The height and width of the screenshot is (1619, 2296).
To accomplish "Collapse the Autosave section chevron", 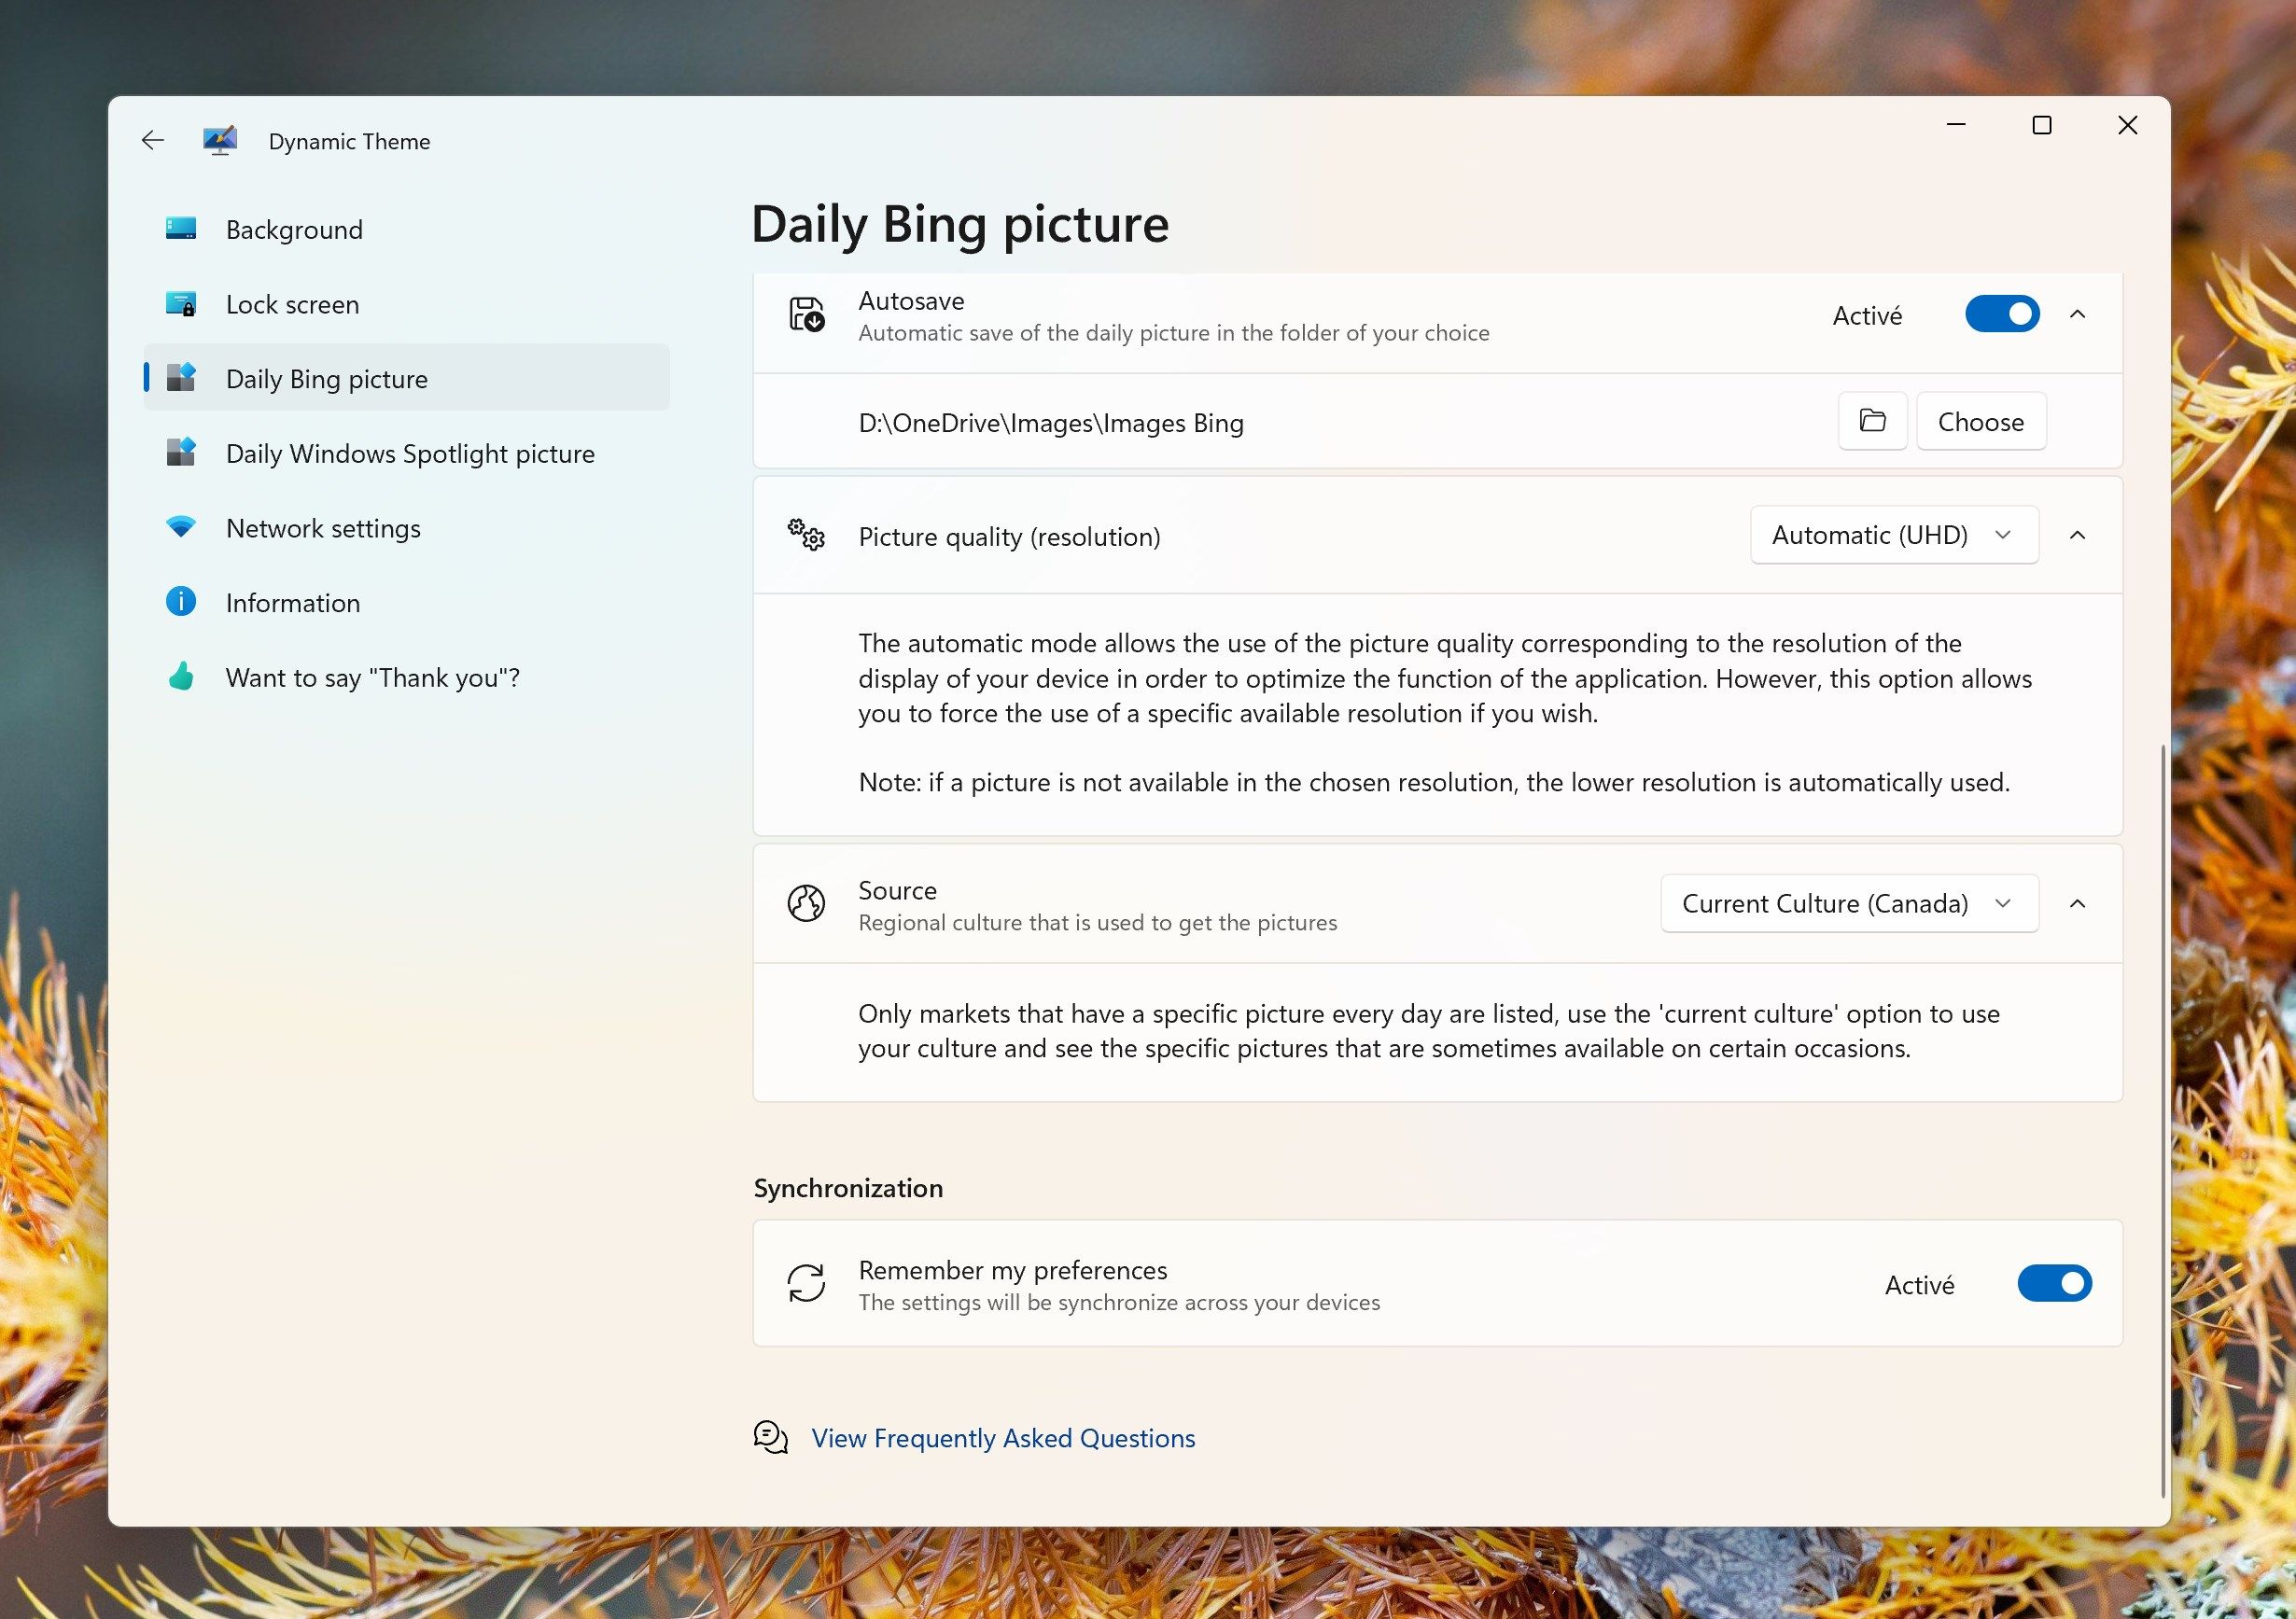I will click(2078, 315).
